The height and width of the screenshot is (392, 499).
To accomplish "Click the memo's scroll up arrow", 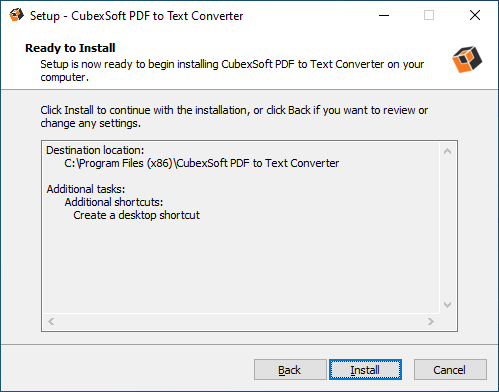I will [447, 151].
